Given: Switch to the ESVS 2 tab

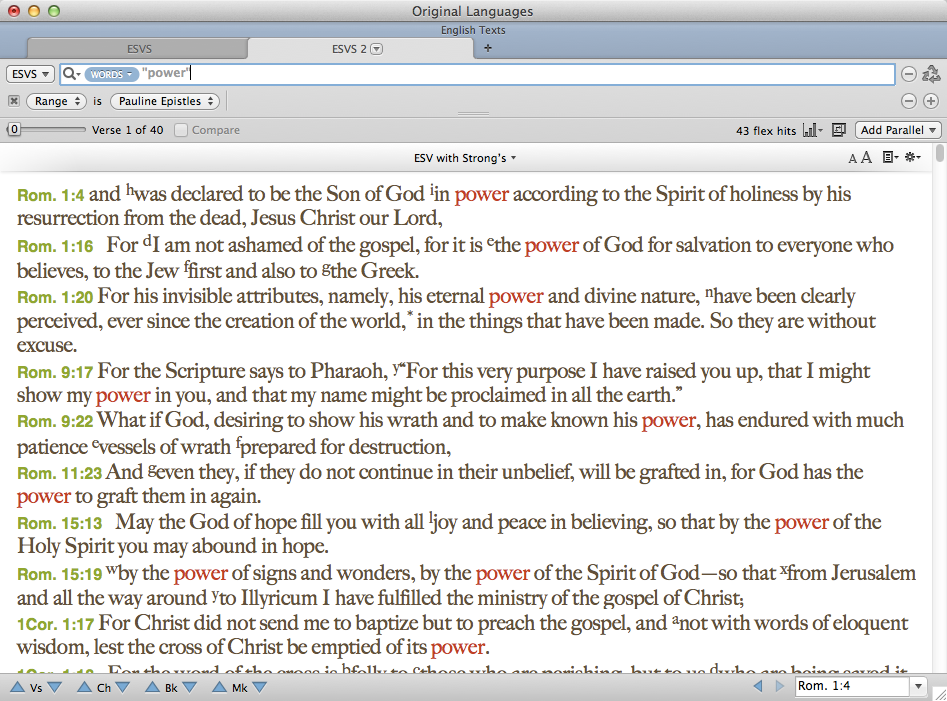Looking at the screenshot, I should coord(359,49).
